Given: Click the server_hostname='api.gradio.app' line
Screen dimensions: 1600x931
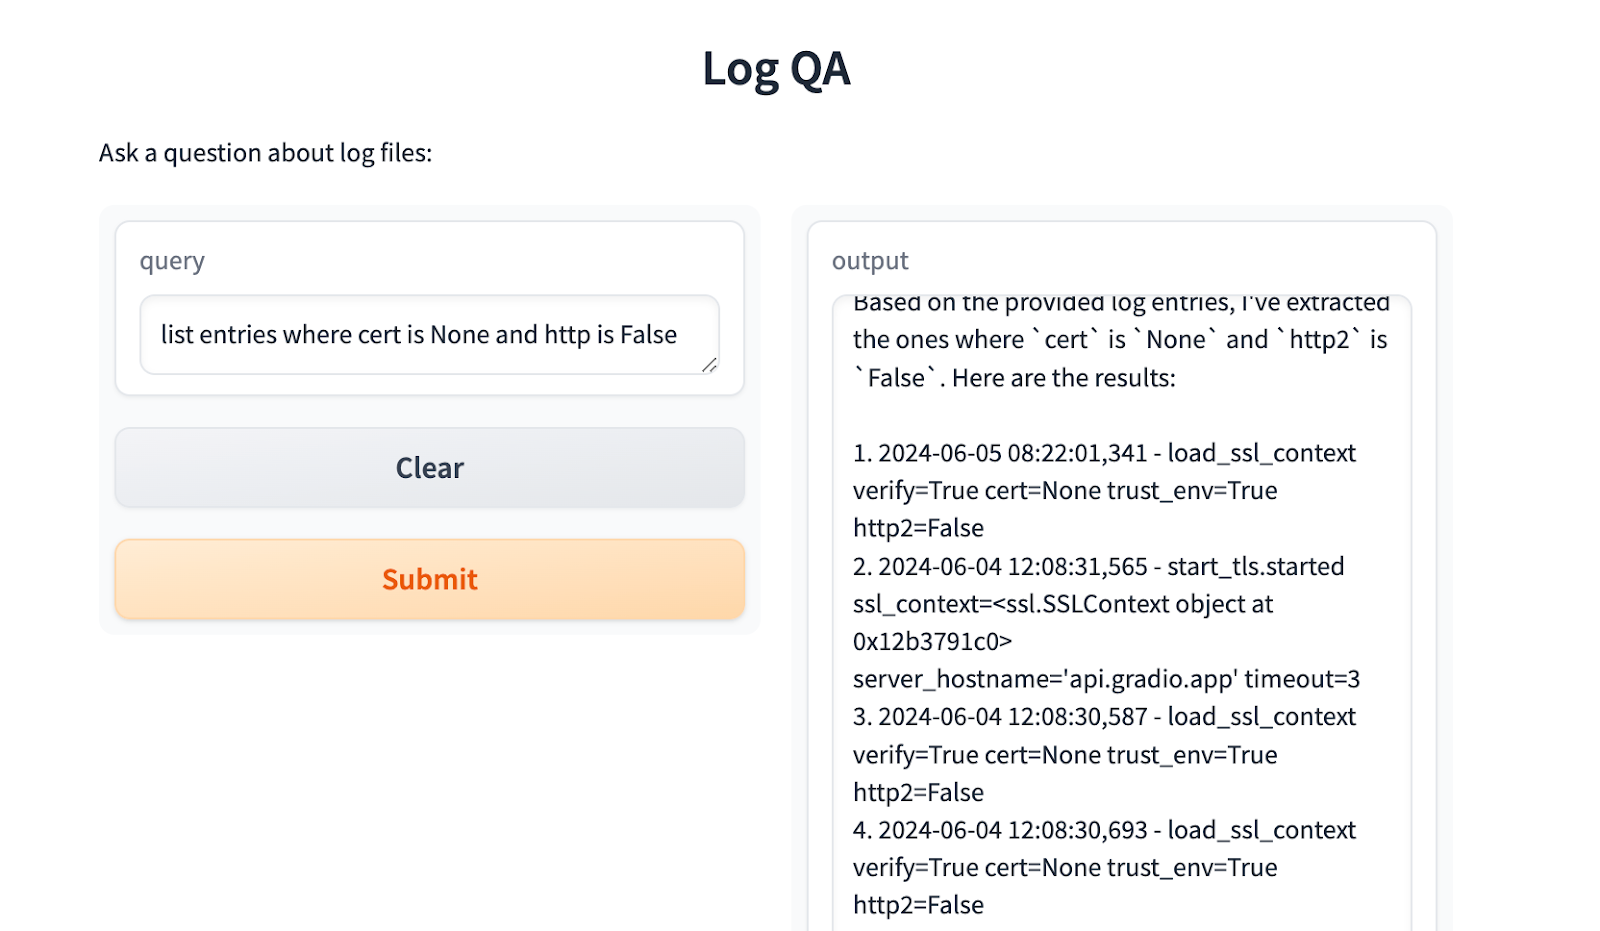Looking at the screenshot, I should coord(1106,679).
